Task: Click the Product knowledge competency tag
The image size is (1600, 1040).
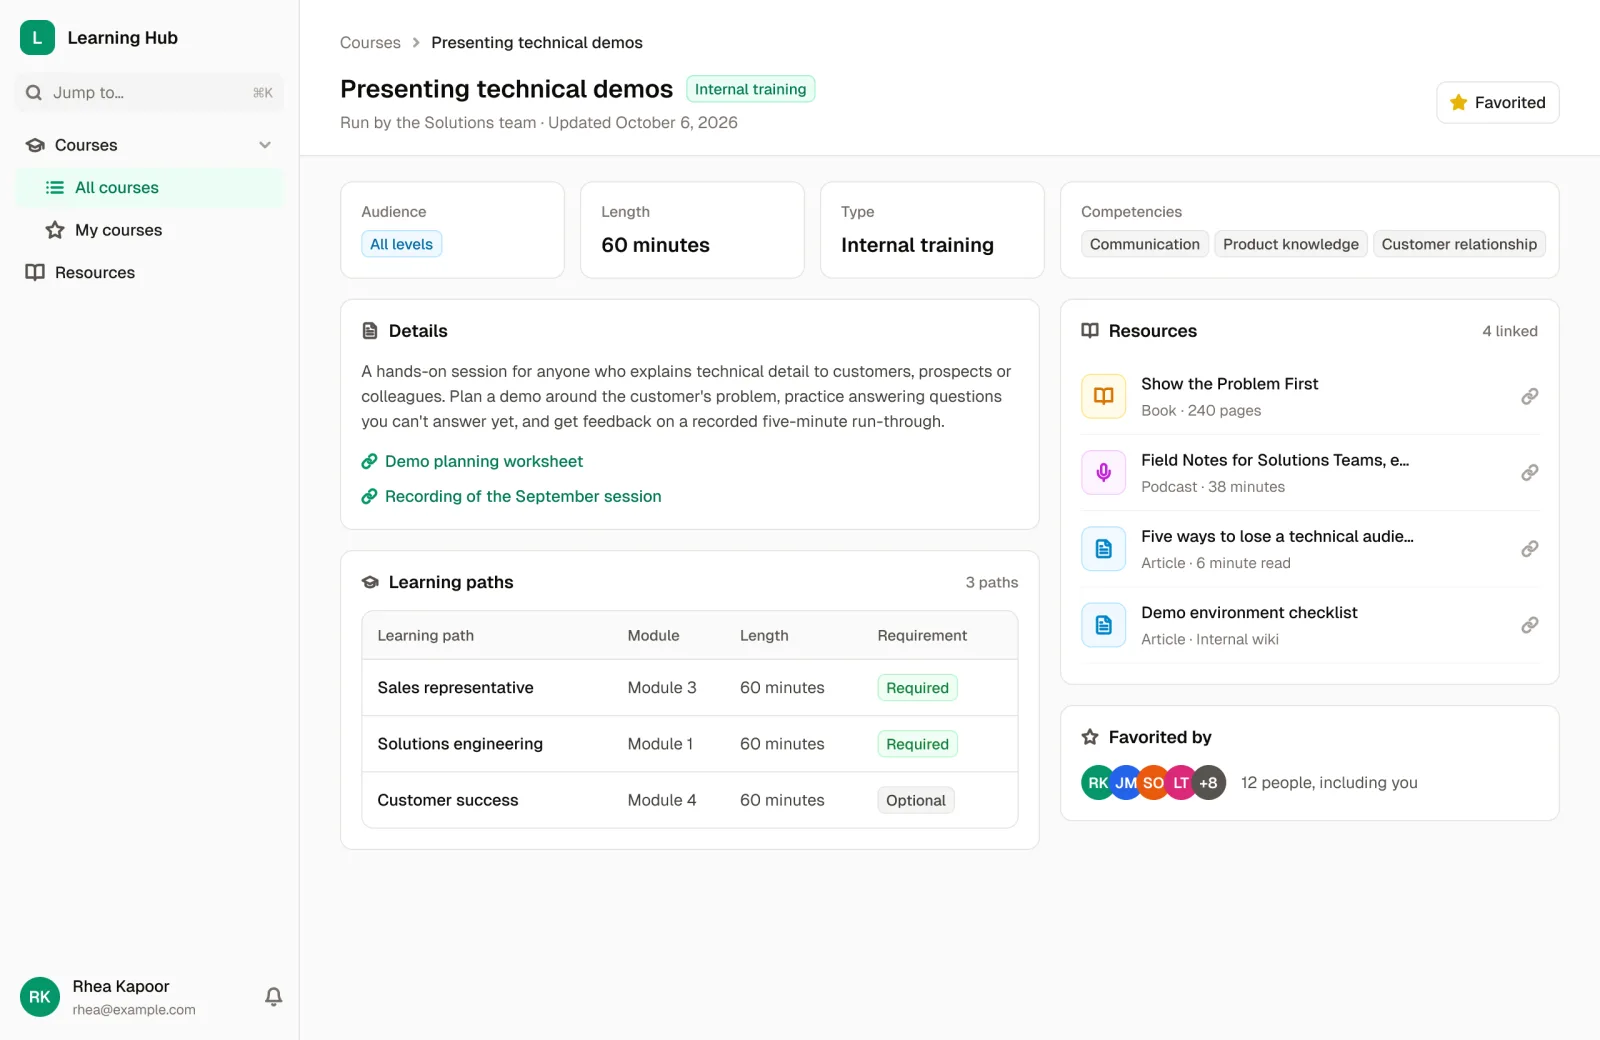Action: (1291, 244)
